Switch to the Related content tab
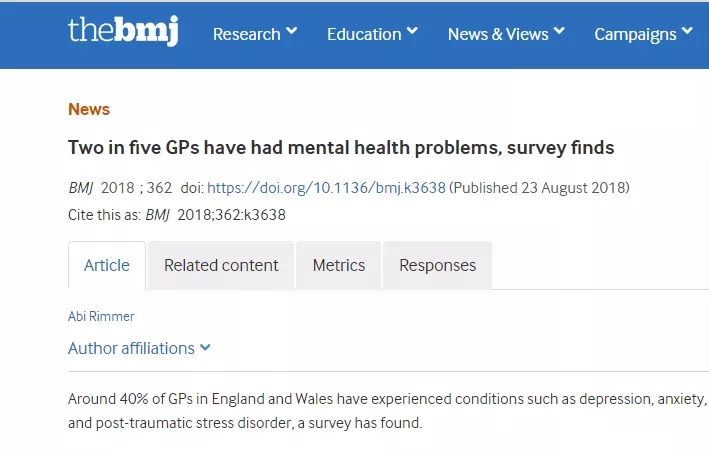The height and width of the screenshot is (449, 709). coord(221,265)
